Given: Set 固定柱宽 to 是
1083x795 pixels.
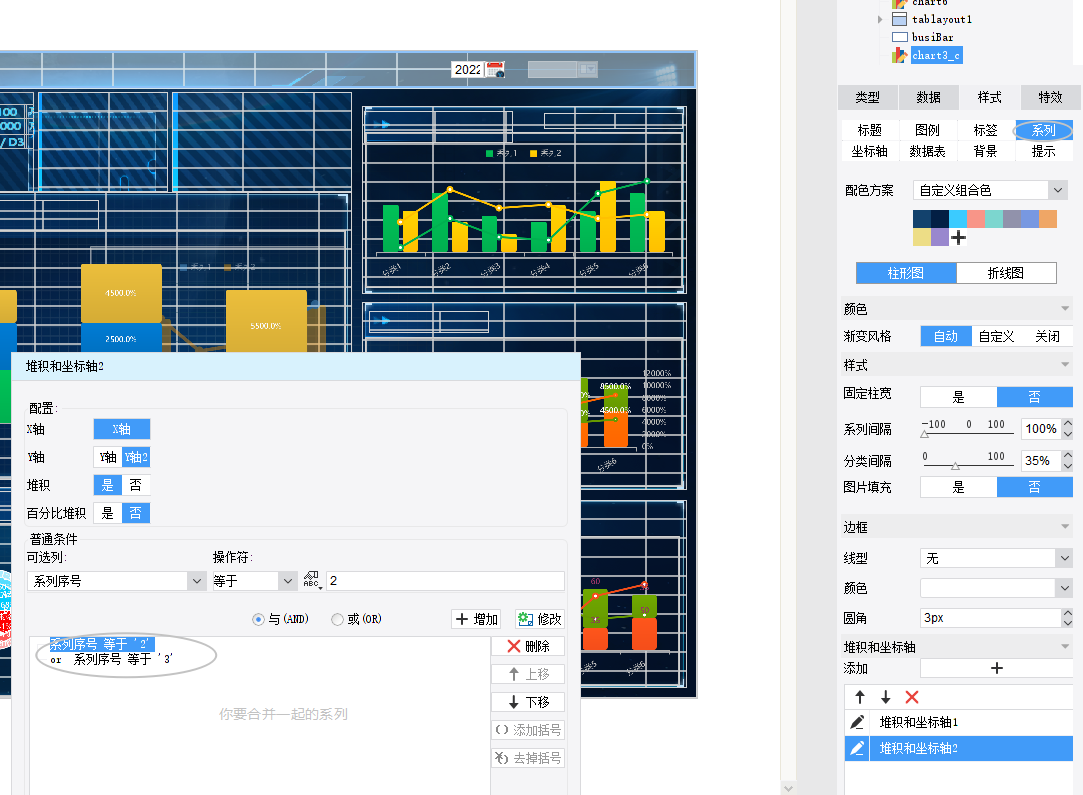Looking at the screenshot, I should click(x=959, y=396).
